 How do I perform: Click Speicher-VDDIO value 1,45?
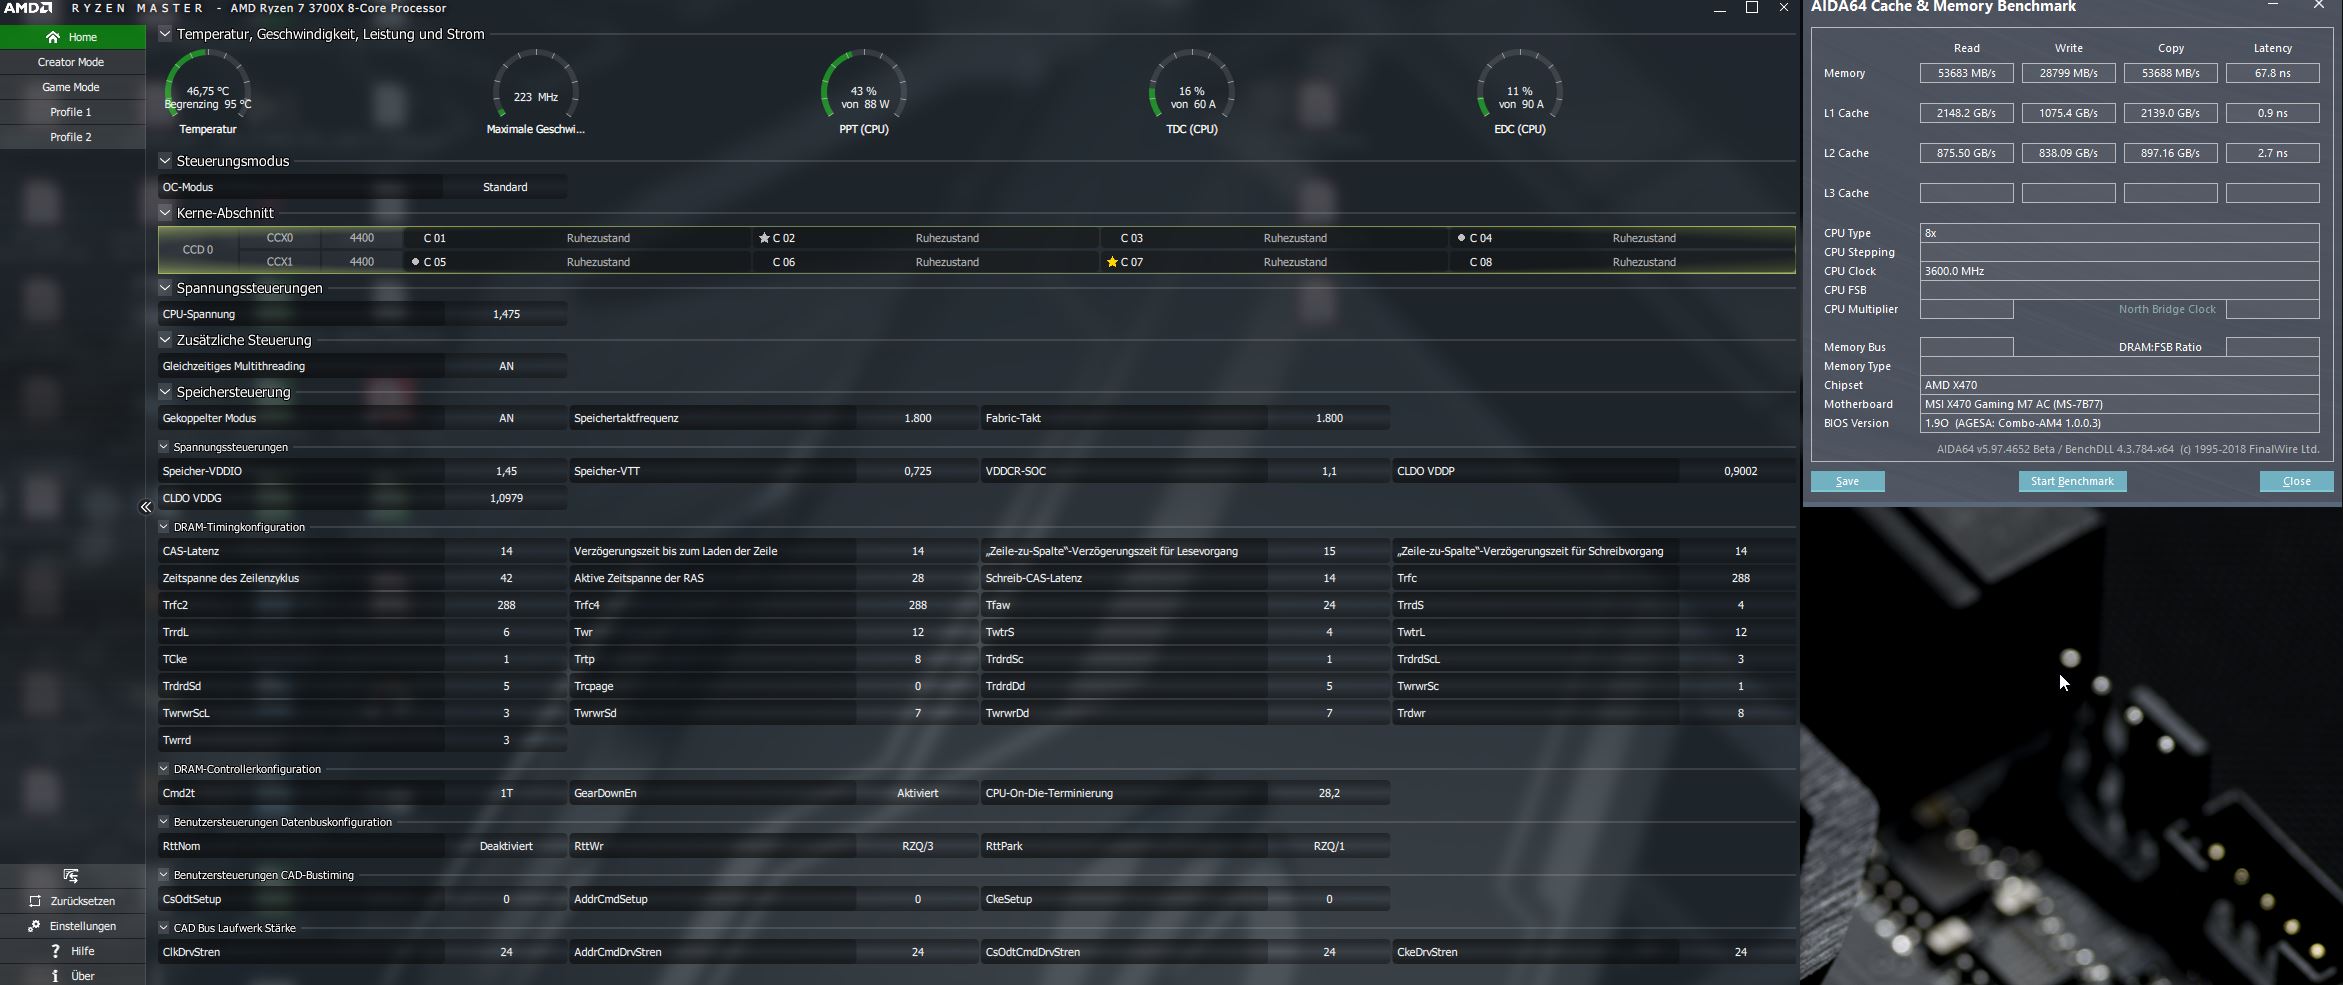tap(506, 471)
